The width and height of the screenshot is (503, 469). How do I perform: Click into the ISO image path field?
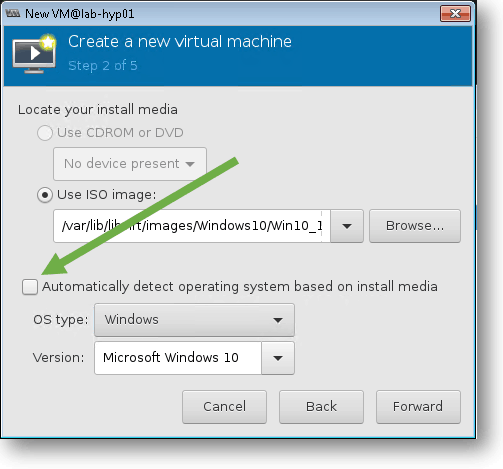192,226
